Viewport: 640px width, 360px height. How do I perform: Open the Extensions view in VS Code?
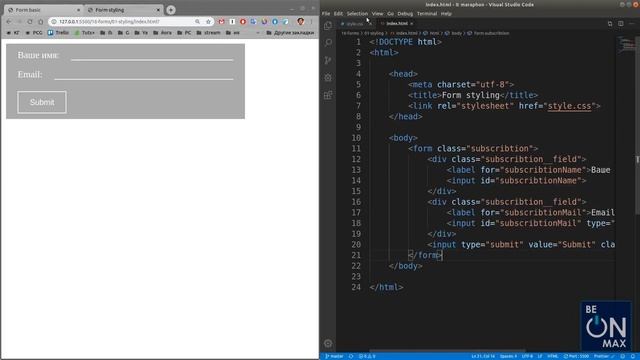(x=328, y=95)
